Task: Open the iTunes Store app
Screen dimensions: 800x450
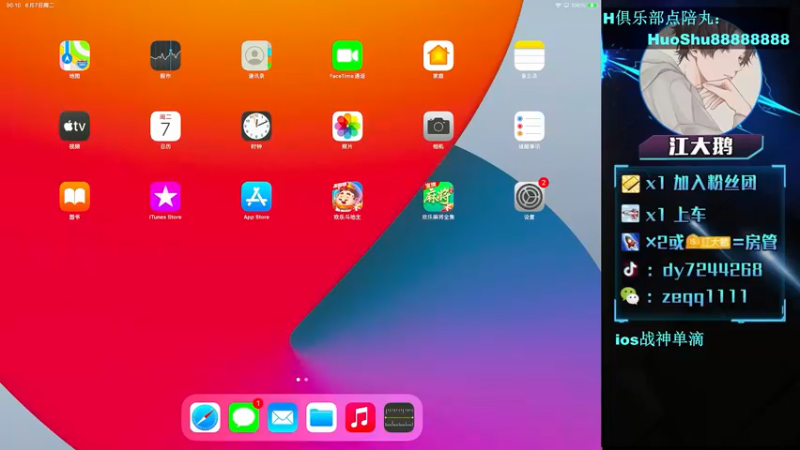Action: [x=165, y=196]
